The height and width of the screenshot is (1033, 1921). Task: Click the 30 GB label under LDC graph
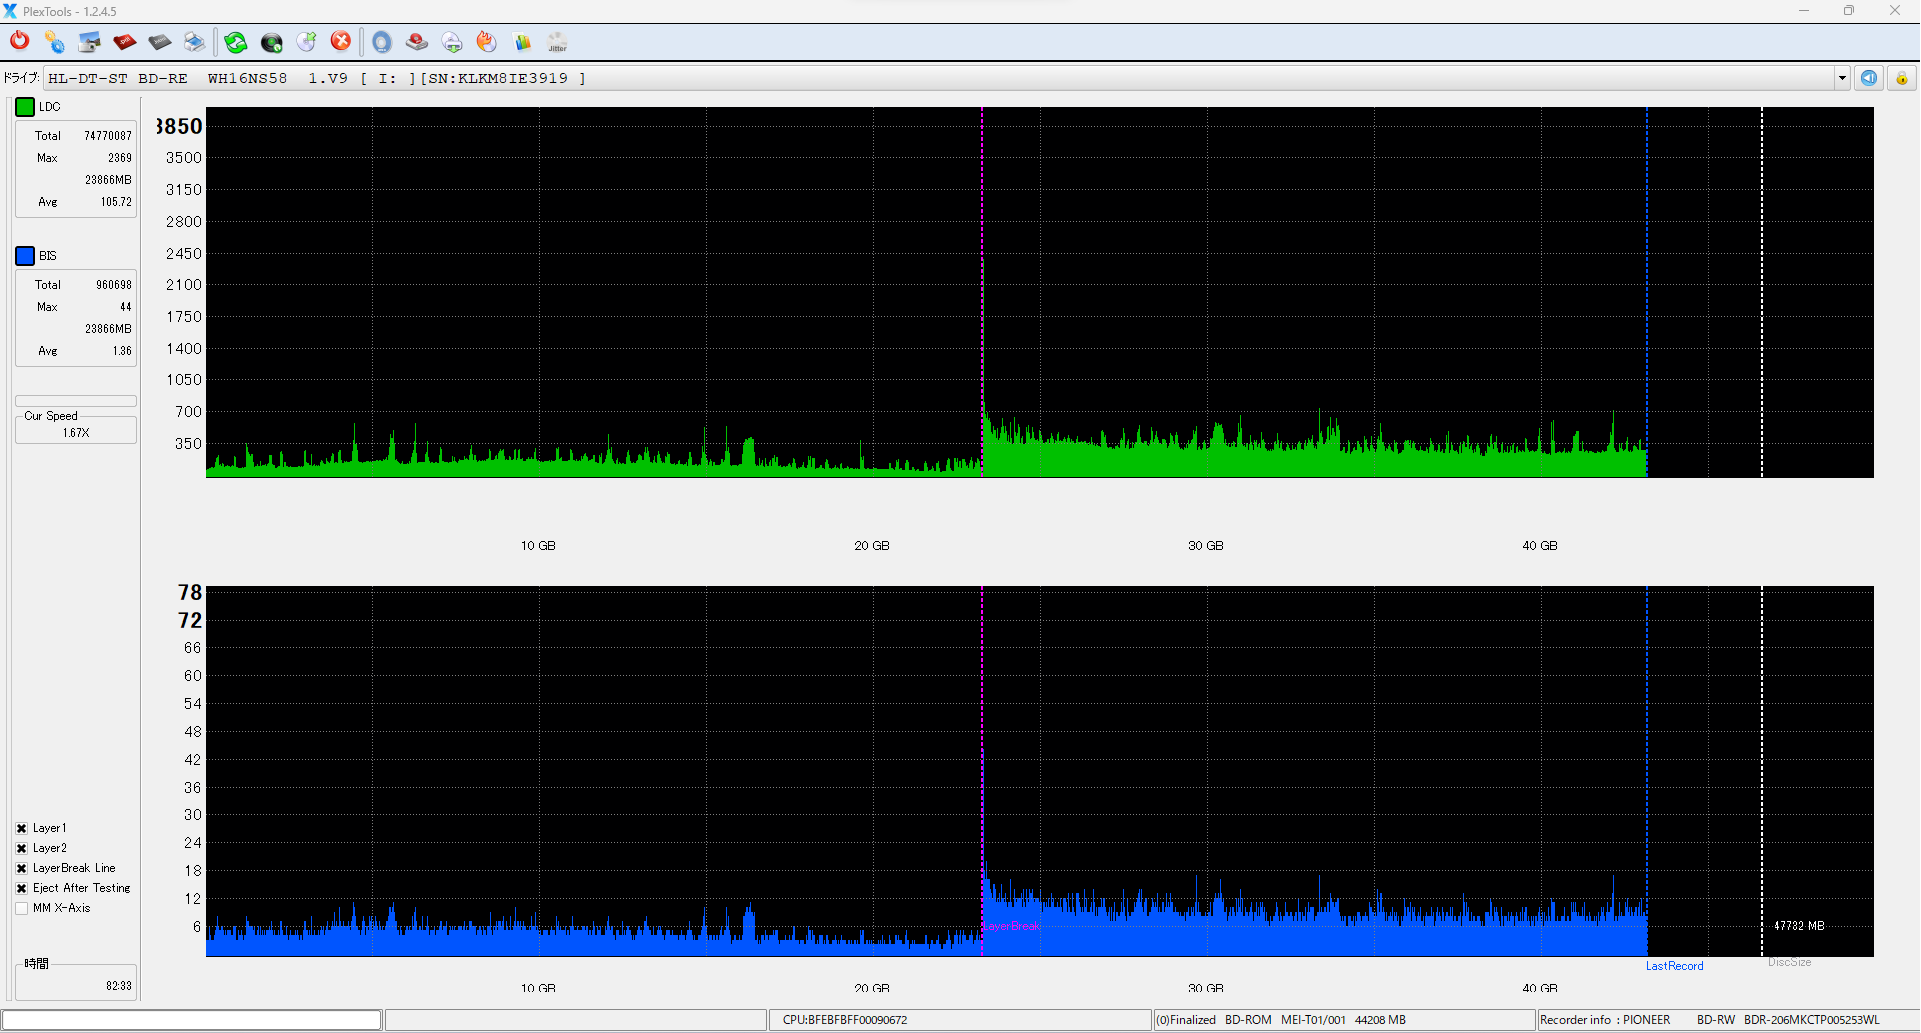[x=1206, y=546]
